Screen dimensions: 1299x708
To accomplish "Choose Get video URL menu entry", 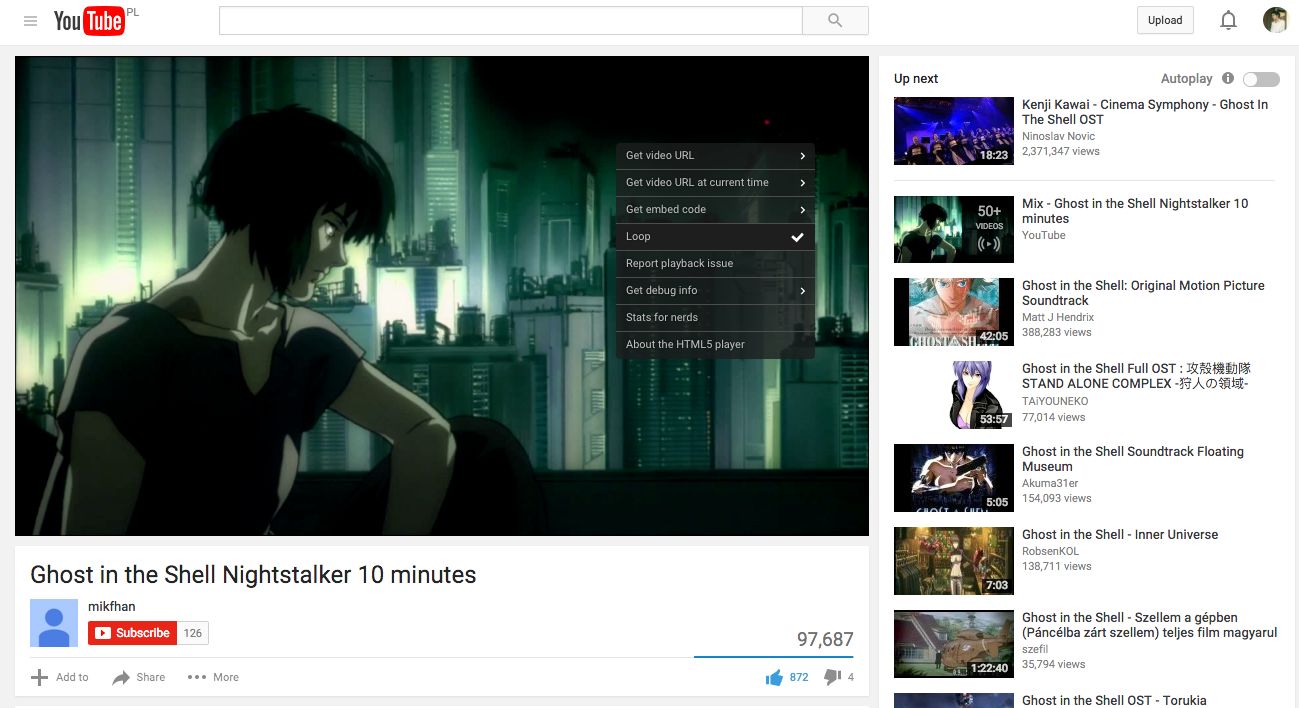I will point(715,156).
